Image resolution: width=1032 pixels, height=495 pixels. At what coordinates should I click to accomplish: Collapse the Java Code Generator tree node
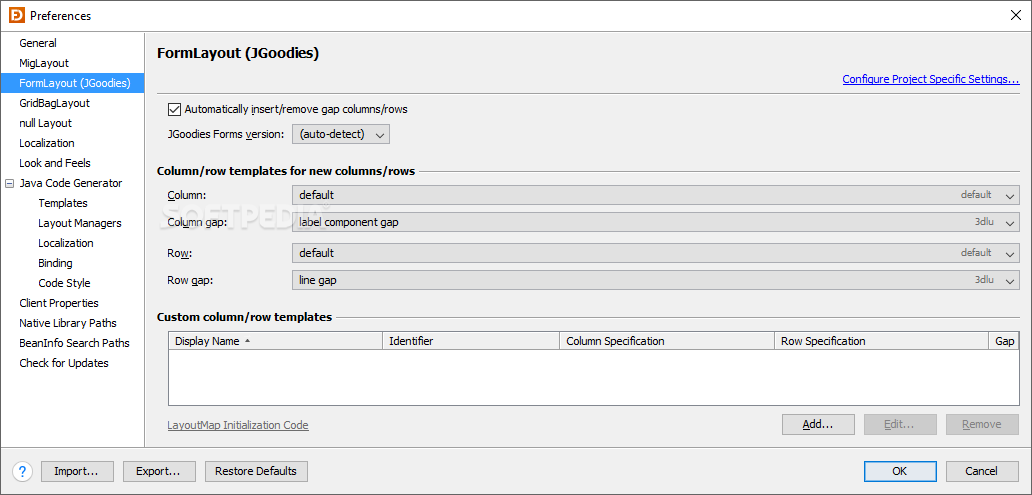click(x=9, y=184)
